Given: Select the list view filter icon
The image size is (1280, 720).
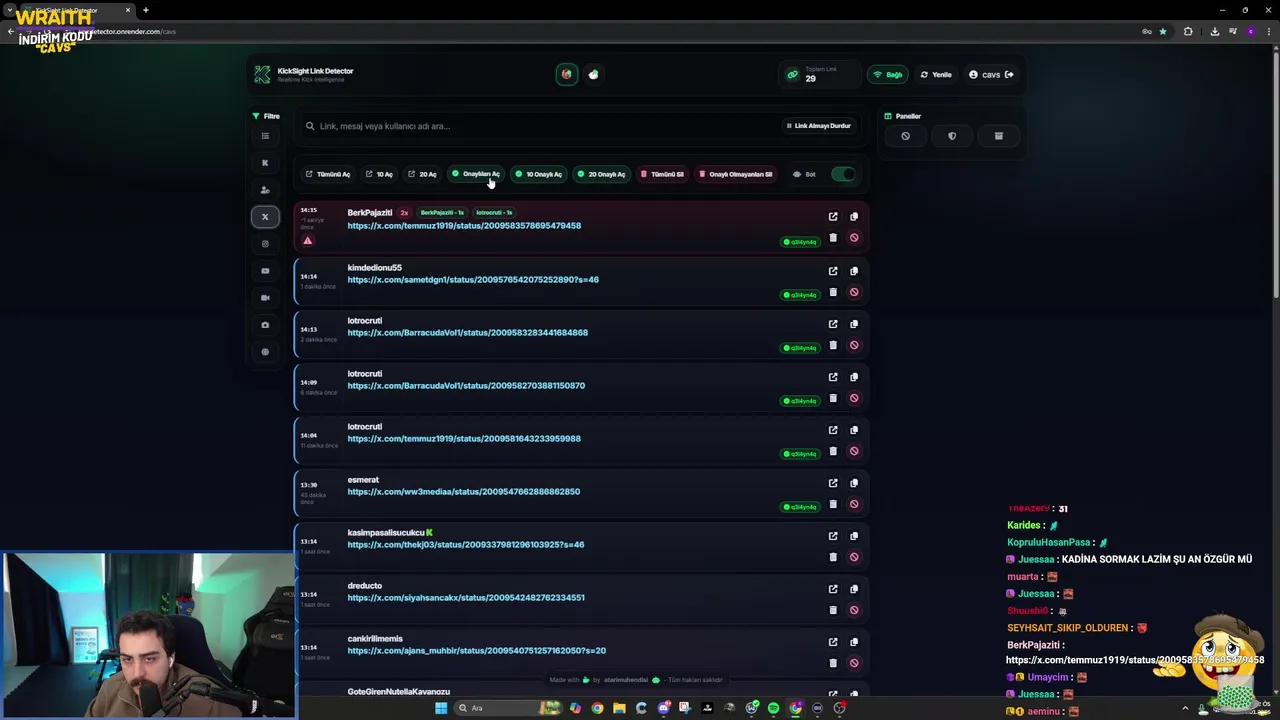Looking at the screenshot, I should coord(265,136).
